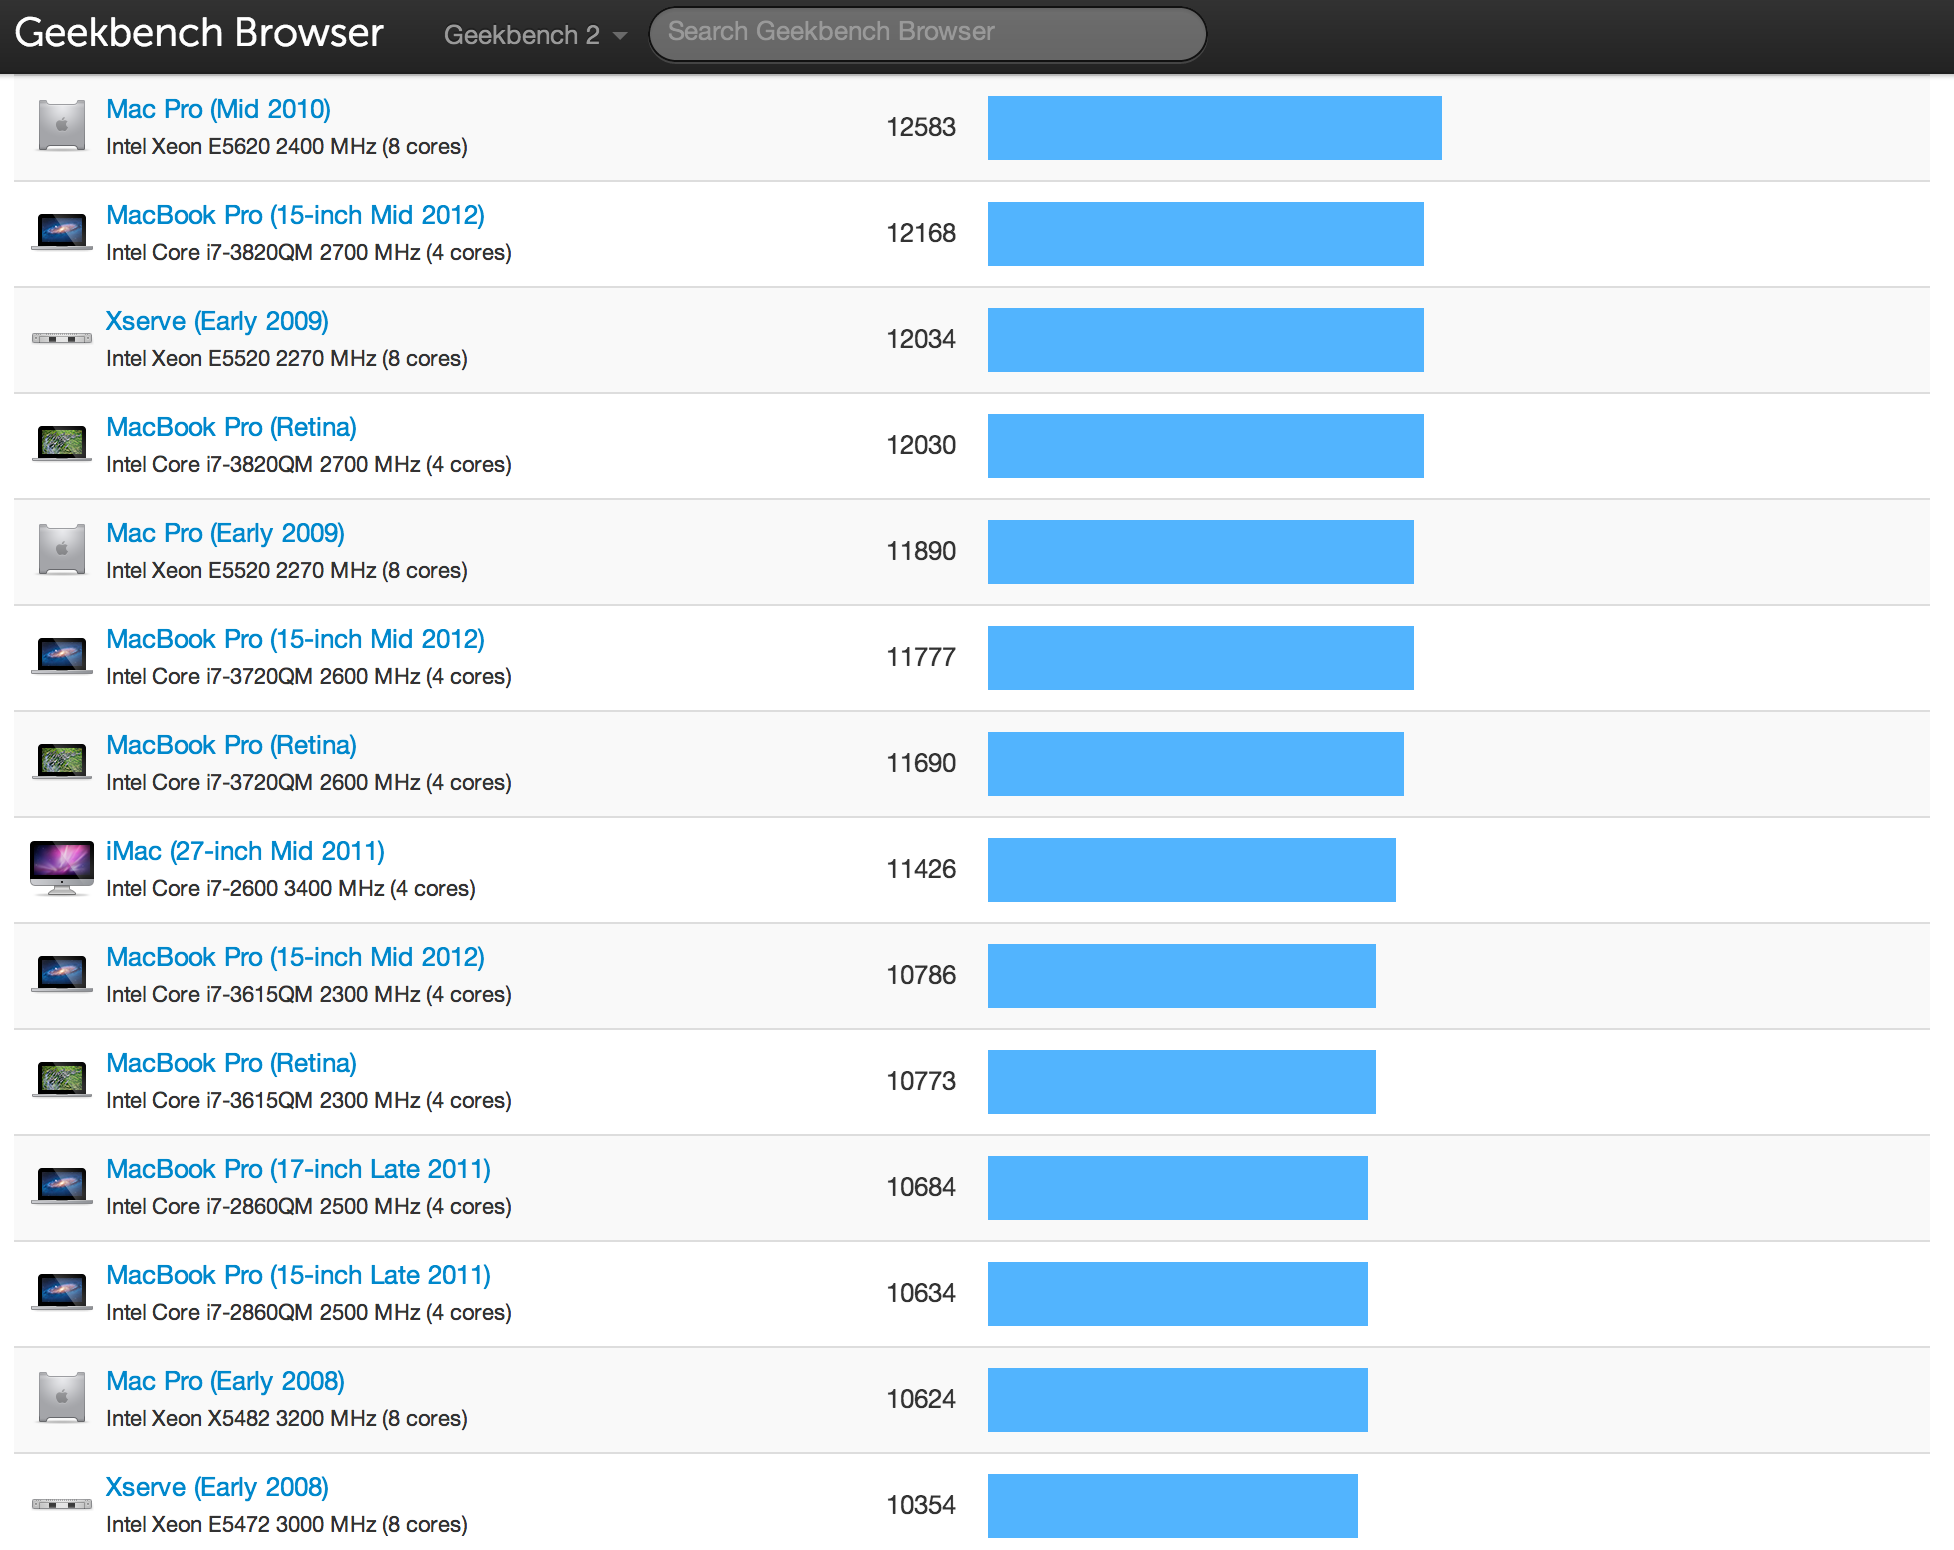Click laptop icon beside the 10786 score row

62,974
